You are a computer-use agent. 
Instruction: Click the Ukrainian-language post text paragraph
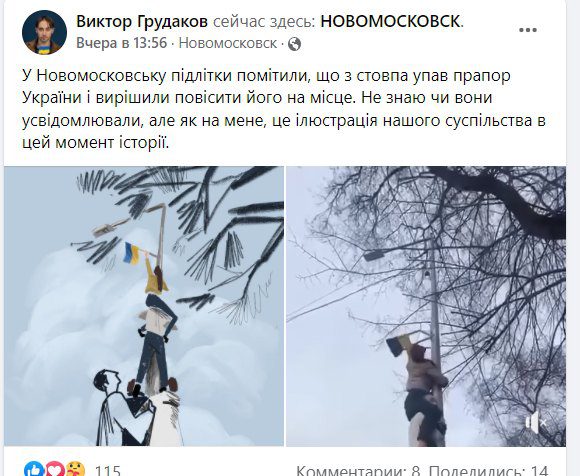284,109
